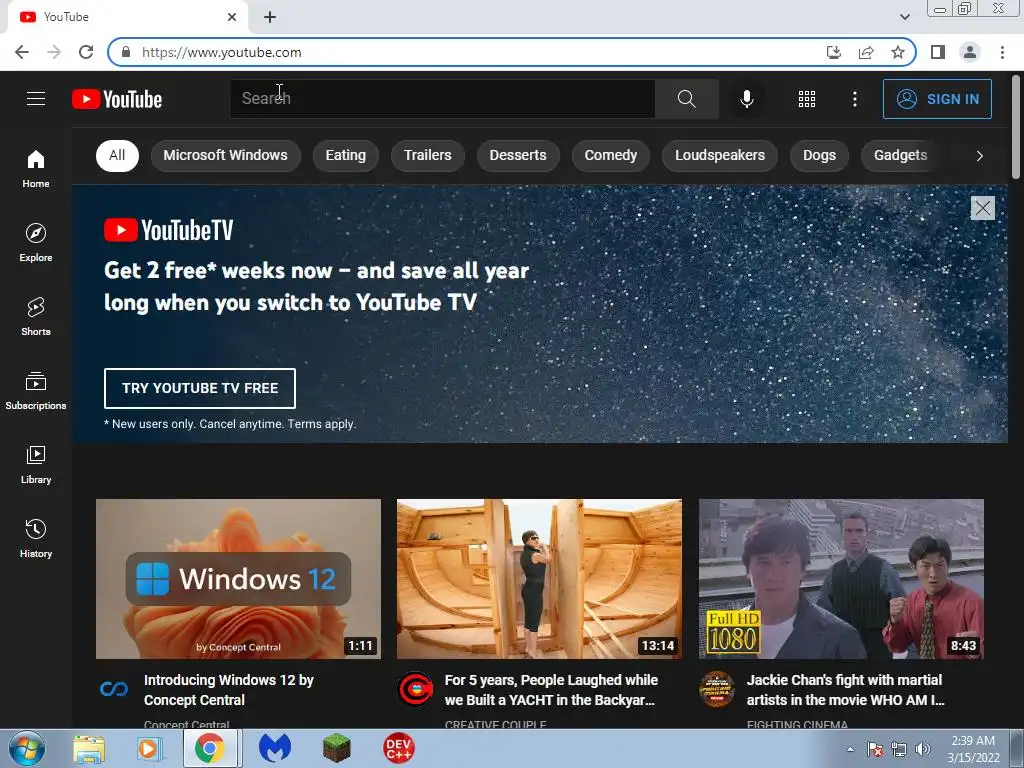Click Action Center flag tray icon

click(x=875, y=748)
